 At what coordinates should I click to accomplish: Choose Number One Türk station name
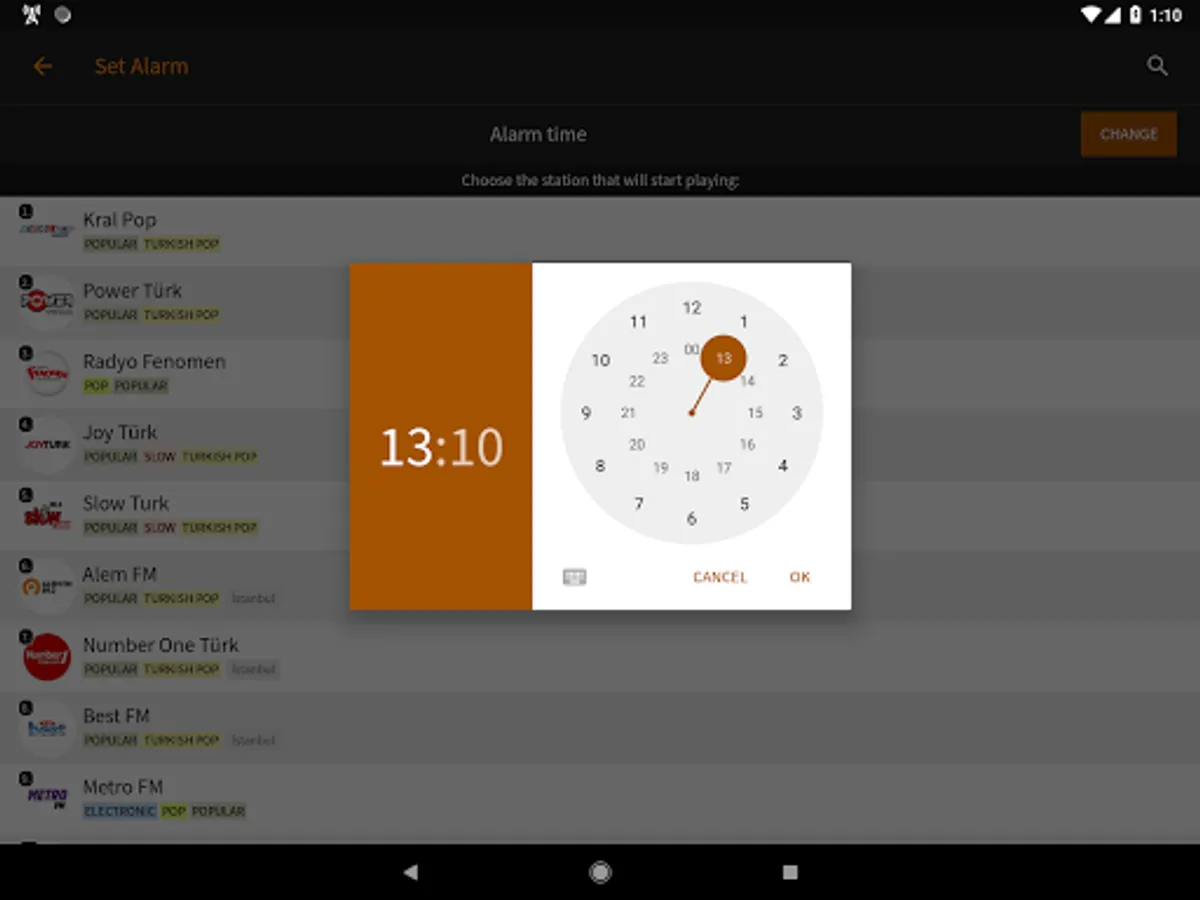pyautogui.click(x=161, y=646)
